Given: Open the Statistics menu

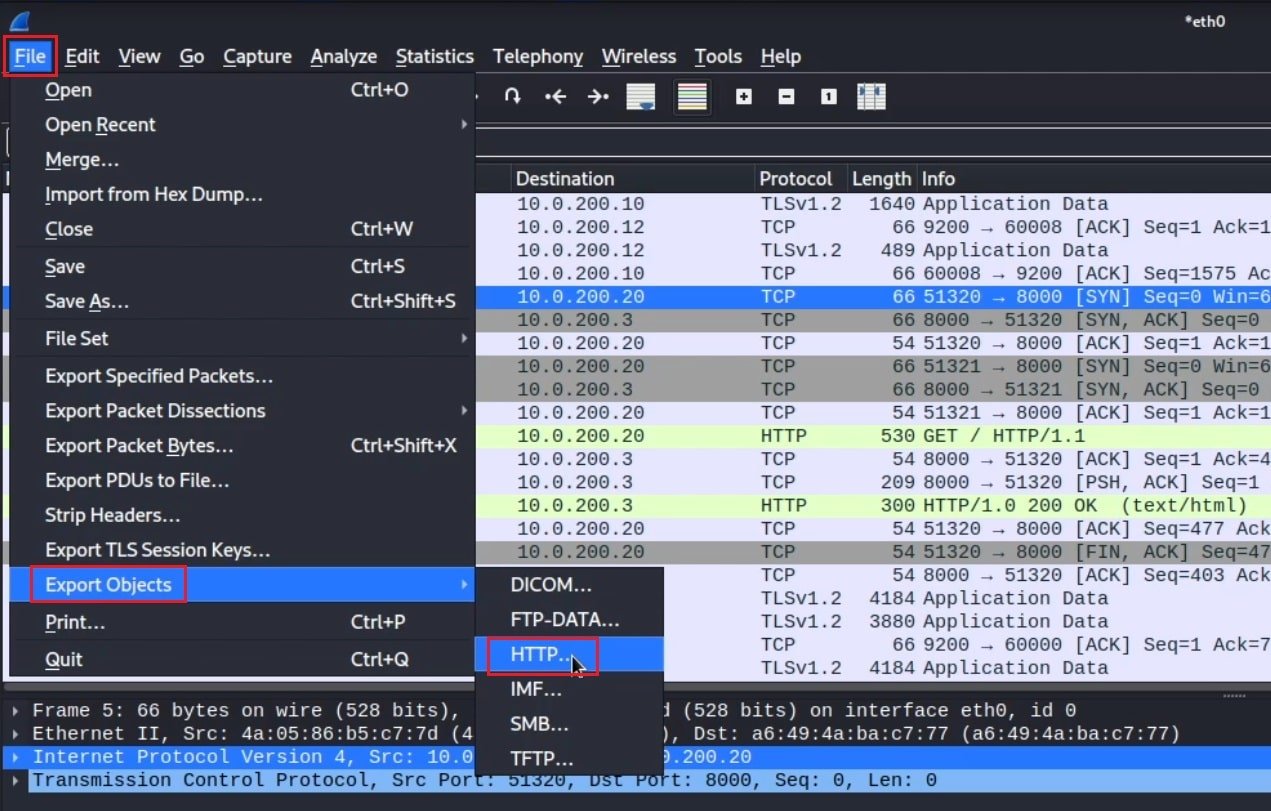Looking at the screenshot, I should 434,57.
